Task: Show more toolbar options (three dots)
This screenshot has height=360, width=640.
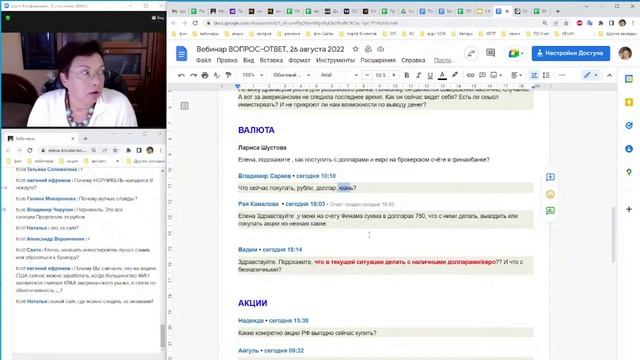Action: pyautogui.click(x=562, y=75)
